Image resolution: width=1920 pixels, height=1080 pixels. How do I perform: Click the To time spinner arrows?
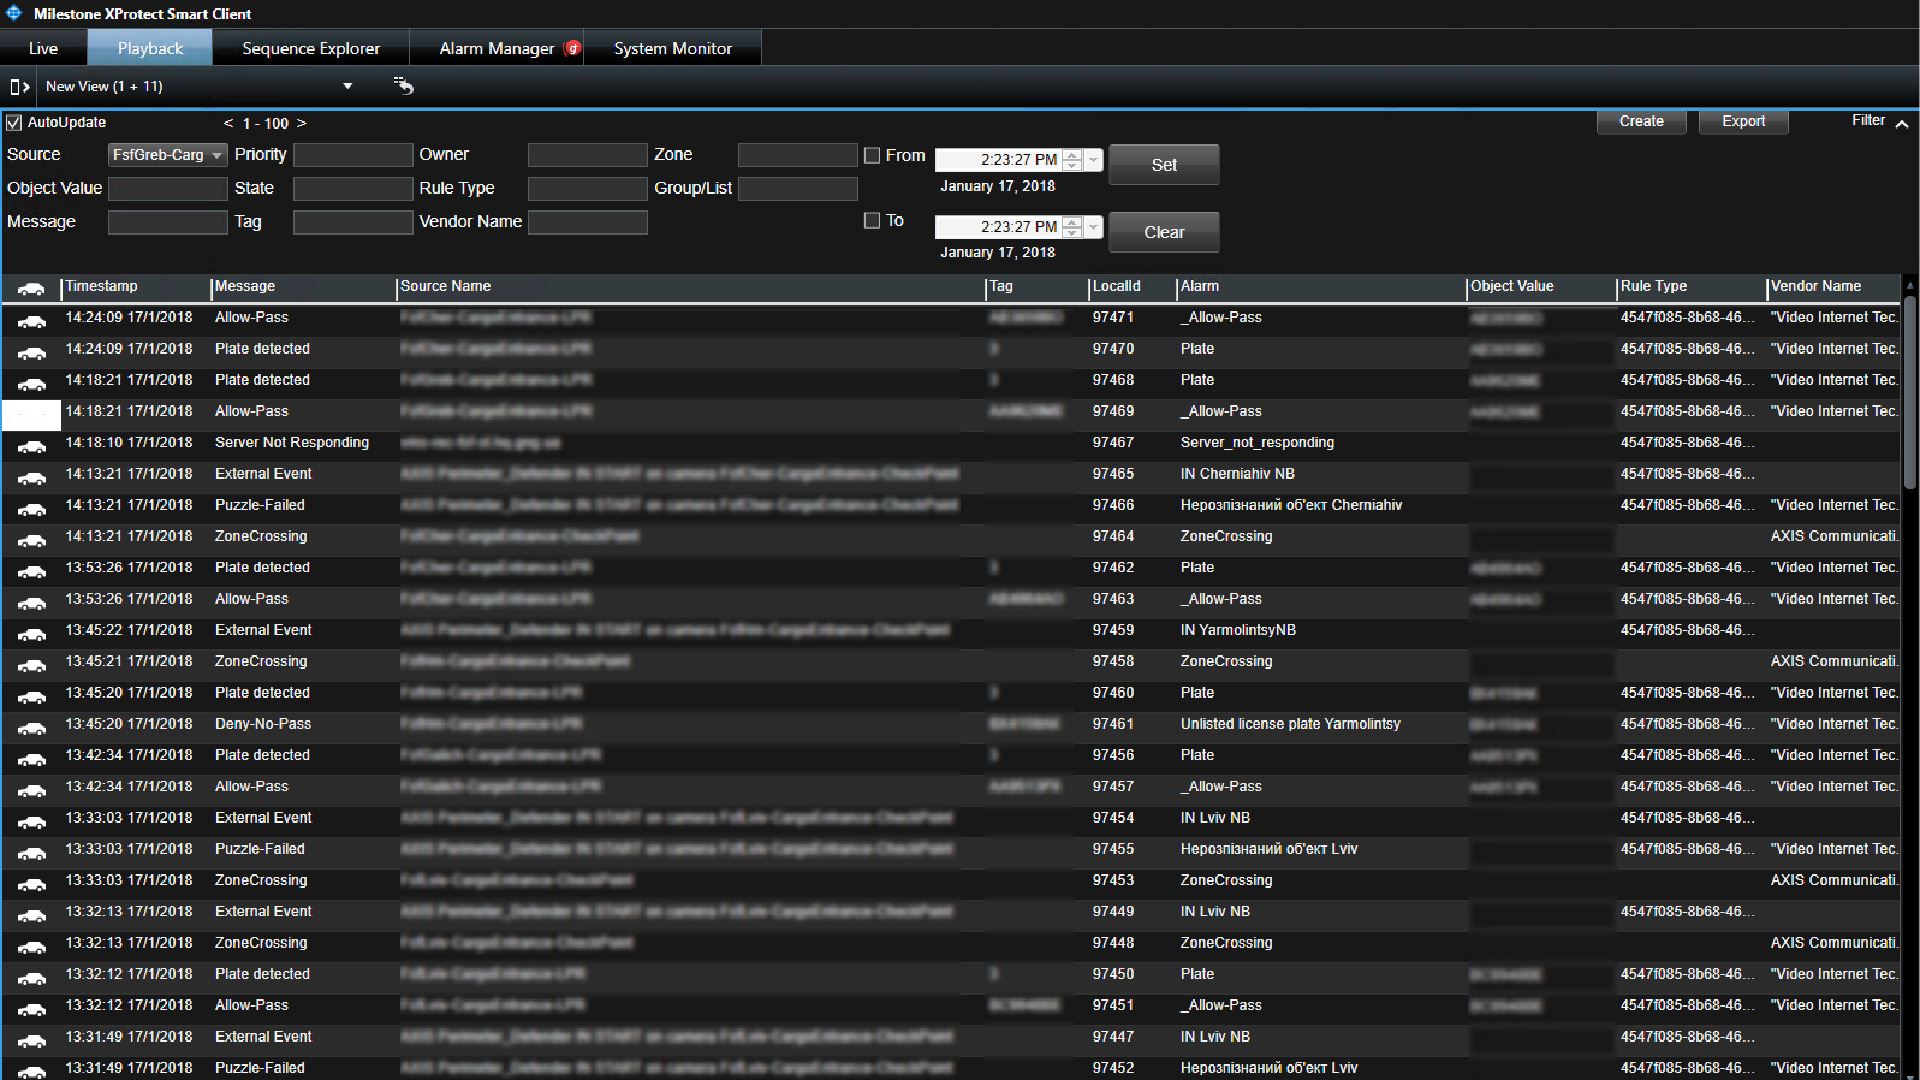click(x=1072, y=226)
